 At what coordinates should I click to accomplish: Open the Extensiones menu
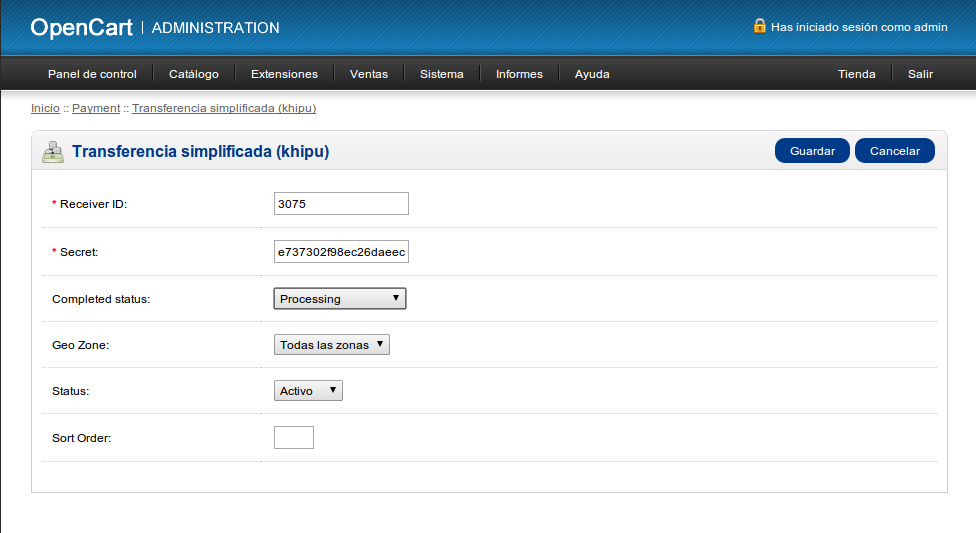pyautogui.click(x=284, y=74)
